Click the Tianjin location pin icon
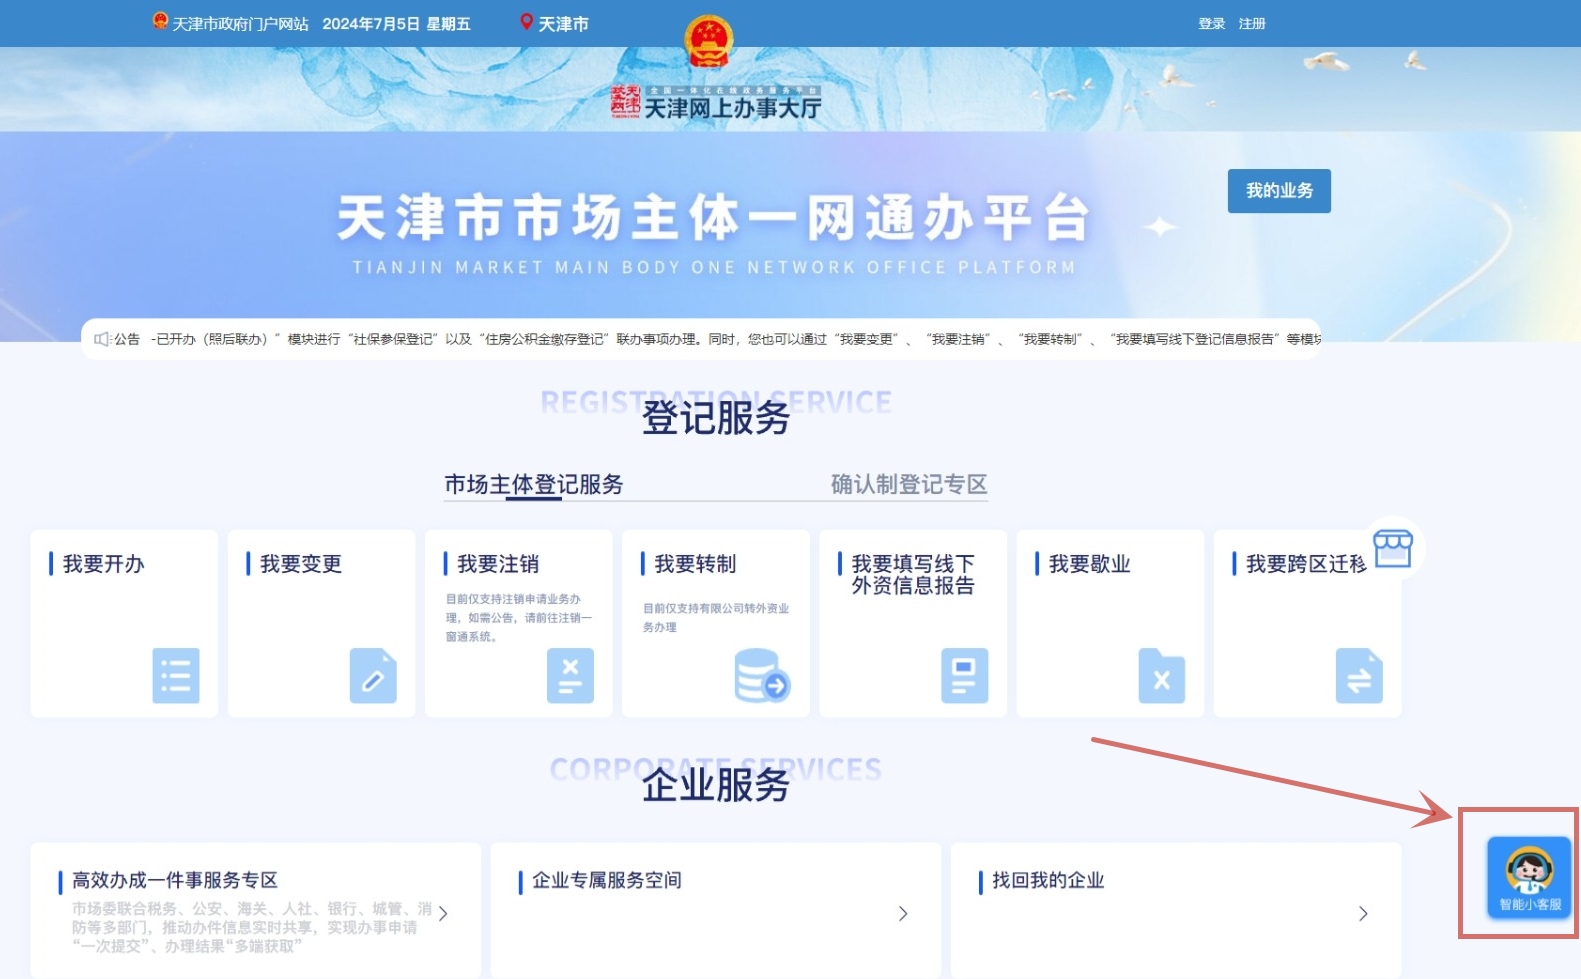 pyautogui.click(x=526, y=22)
